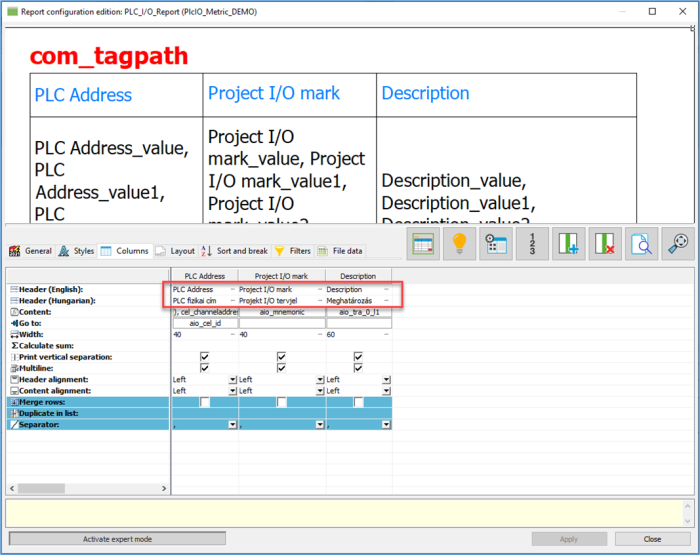The height and width of the screenshot is (555, 700).
Task: Switch to the General tab
Action: coord(31,251)
